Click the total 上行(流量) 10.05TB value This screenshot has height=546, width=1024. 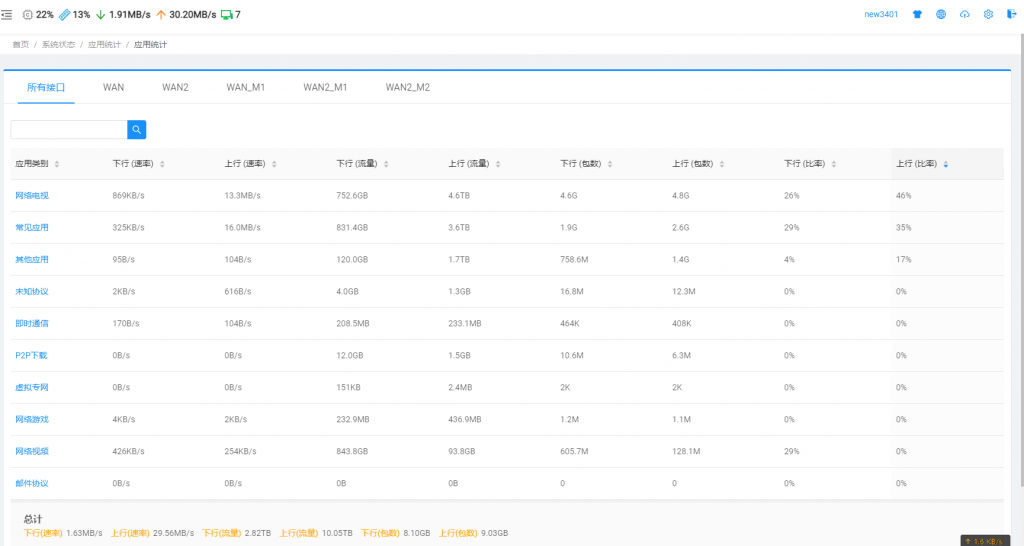(337, 534)
